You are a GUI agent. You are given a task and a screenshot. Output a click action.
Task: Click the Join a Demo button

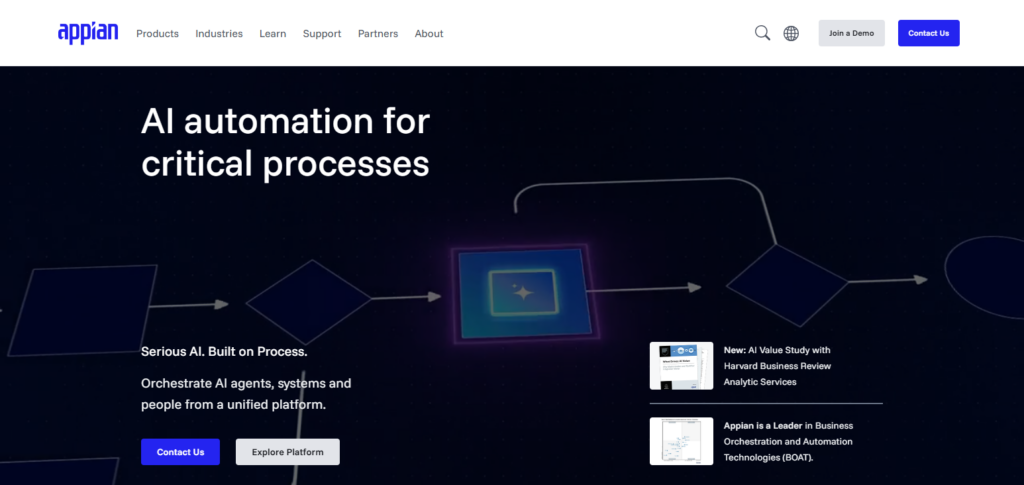click(x=852, y=33)
